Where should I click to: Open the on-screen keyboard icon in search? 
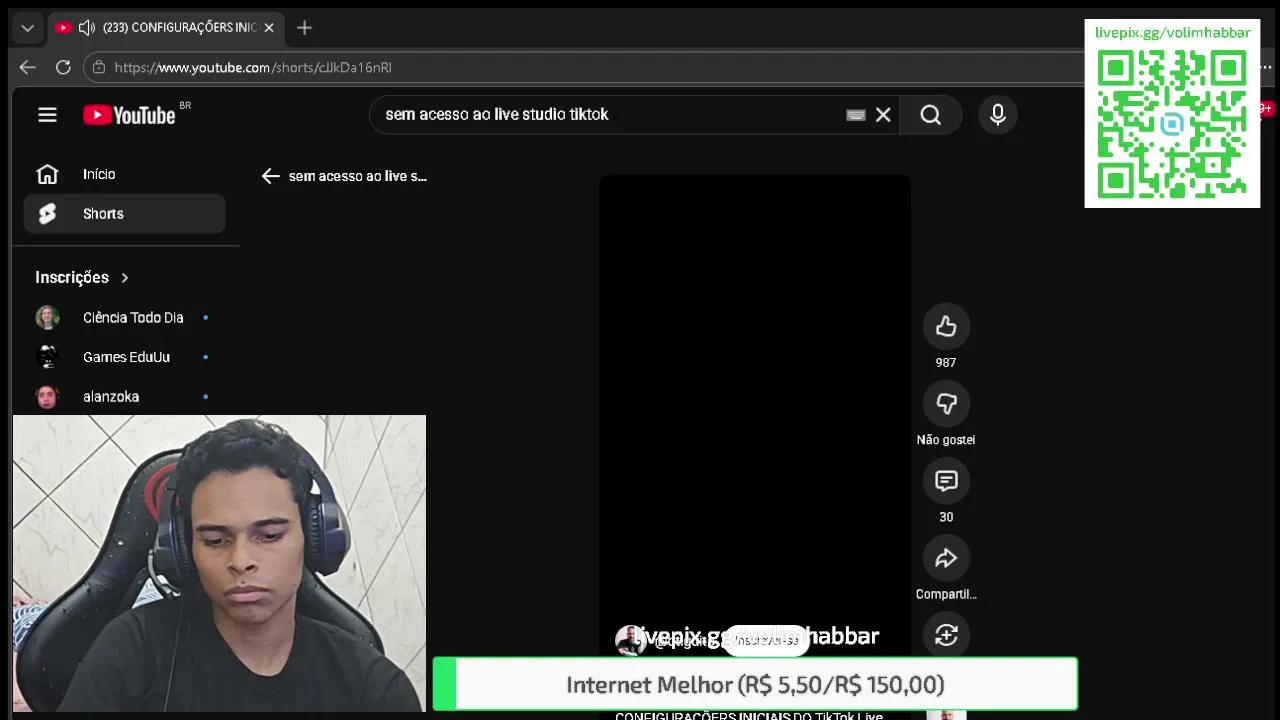[x=856, y=115]
